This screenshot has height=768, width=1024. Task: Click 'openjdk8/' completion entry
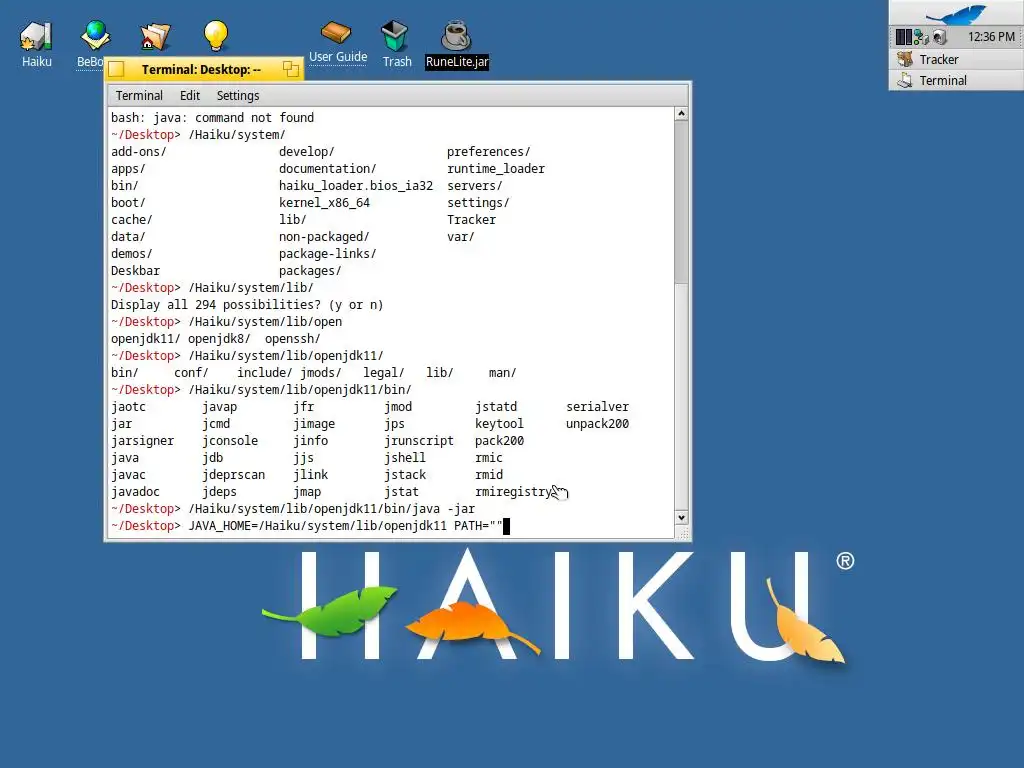tap(219, 339)
